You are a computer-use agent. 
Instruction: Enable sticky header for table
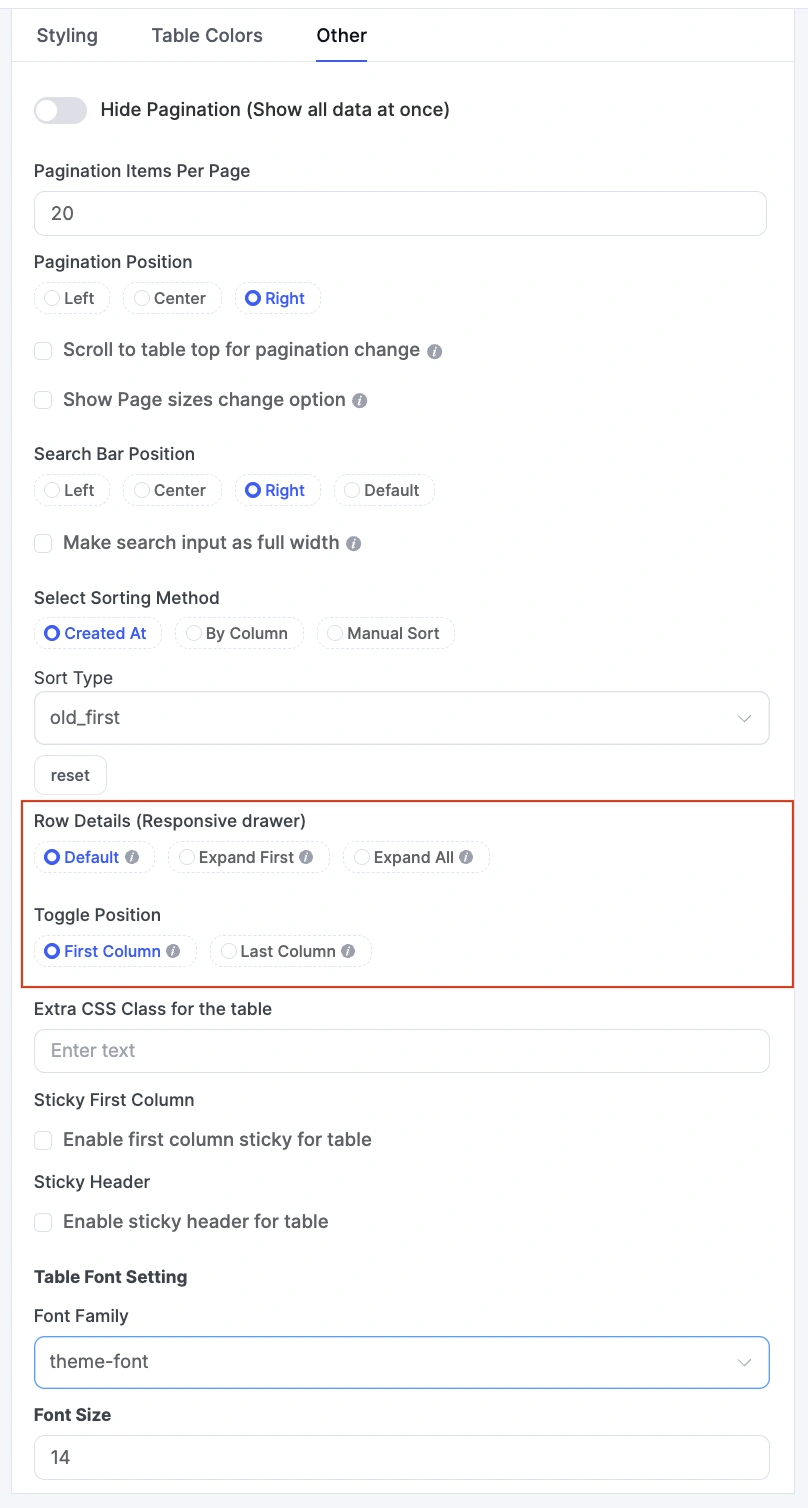42,1221
